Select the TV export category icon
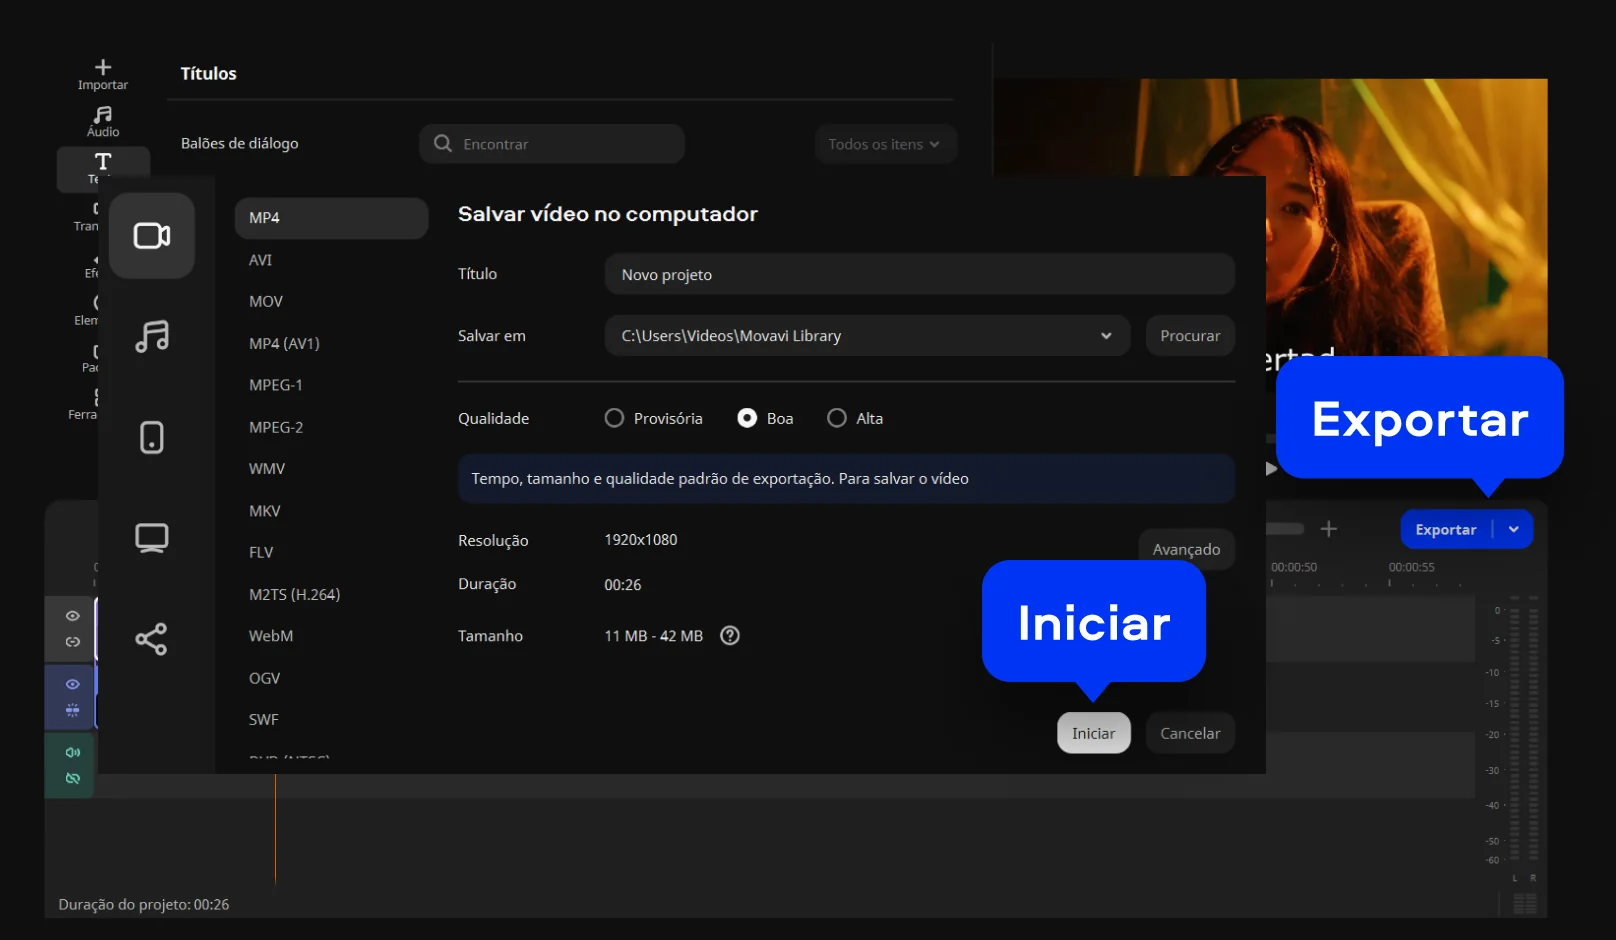Screen dimensions: 1616x940 click(152, 538)
